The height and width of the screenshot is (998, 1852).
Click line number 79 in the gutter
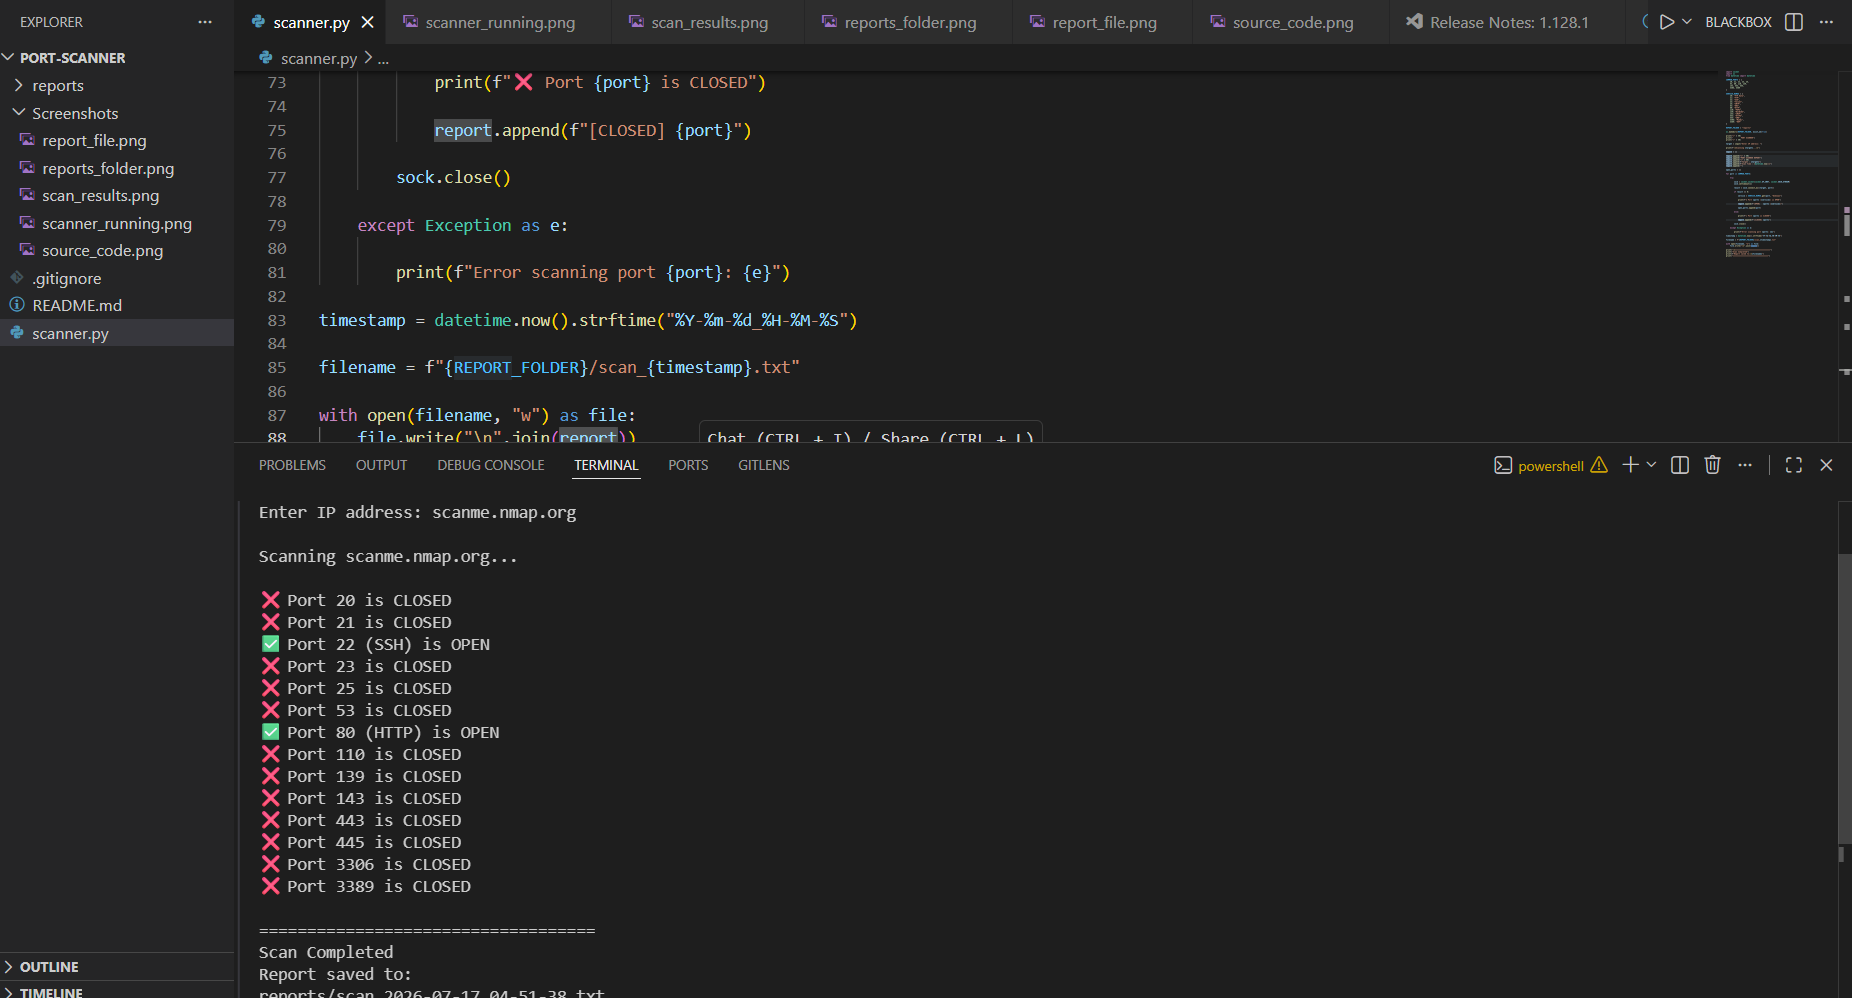pos(277,226)
